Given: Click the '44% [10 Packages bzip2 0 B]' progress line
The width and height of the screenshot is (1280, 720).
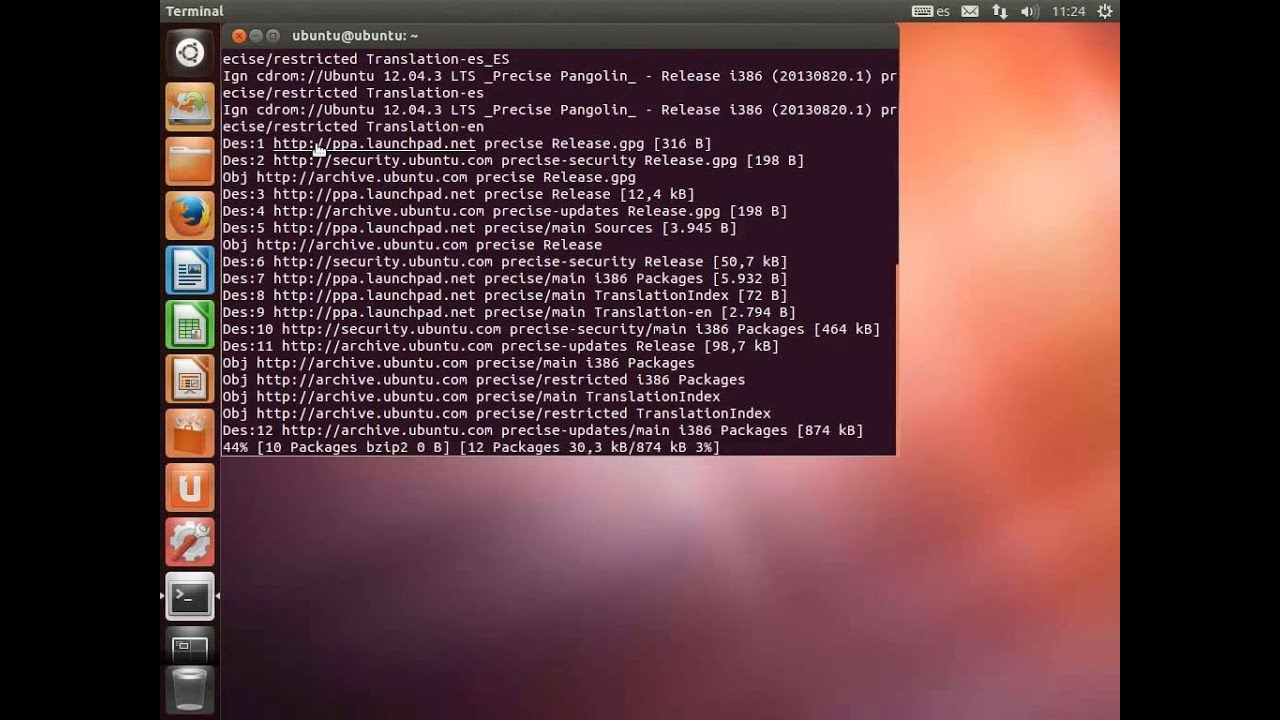Looking at the screenshot, I should pyautogui.click(x=471, y=447).
